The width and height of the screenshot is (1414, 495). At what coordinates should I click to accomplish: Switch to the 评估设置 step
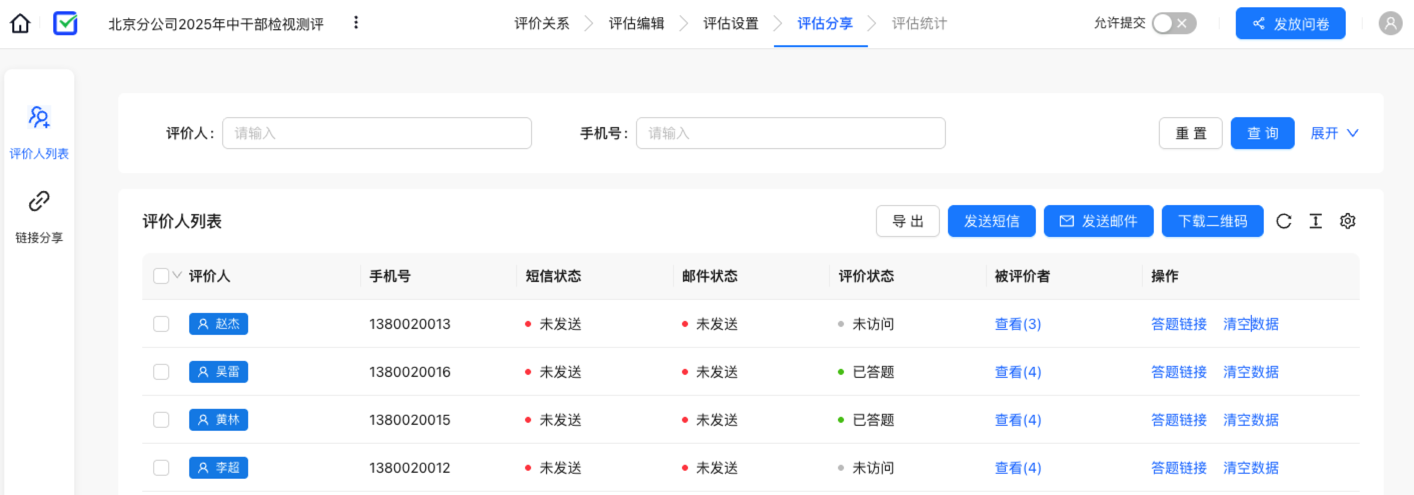click(730, 23)
